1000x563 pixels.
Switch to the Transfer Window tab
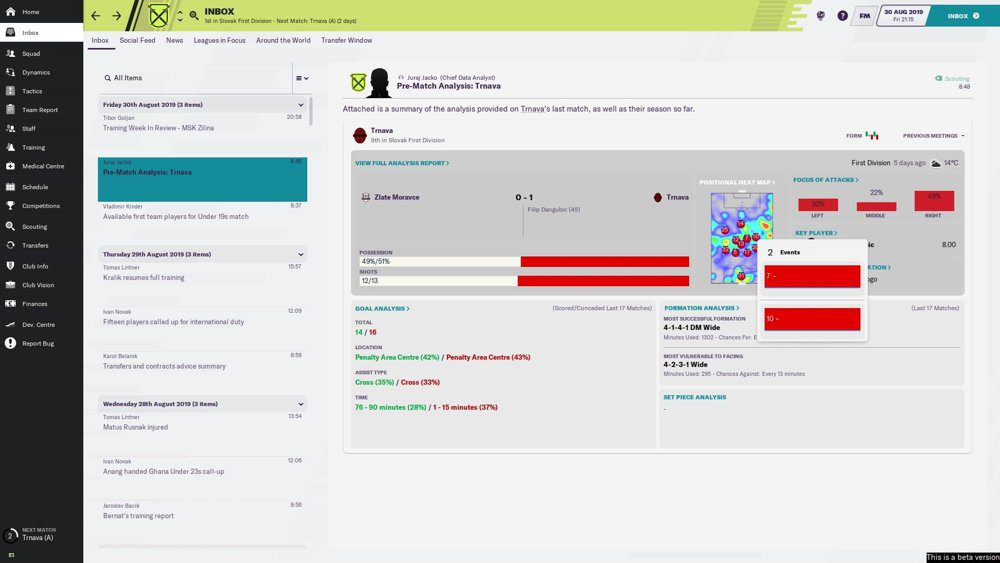click(346, 40)
